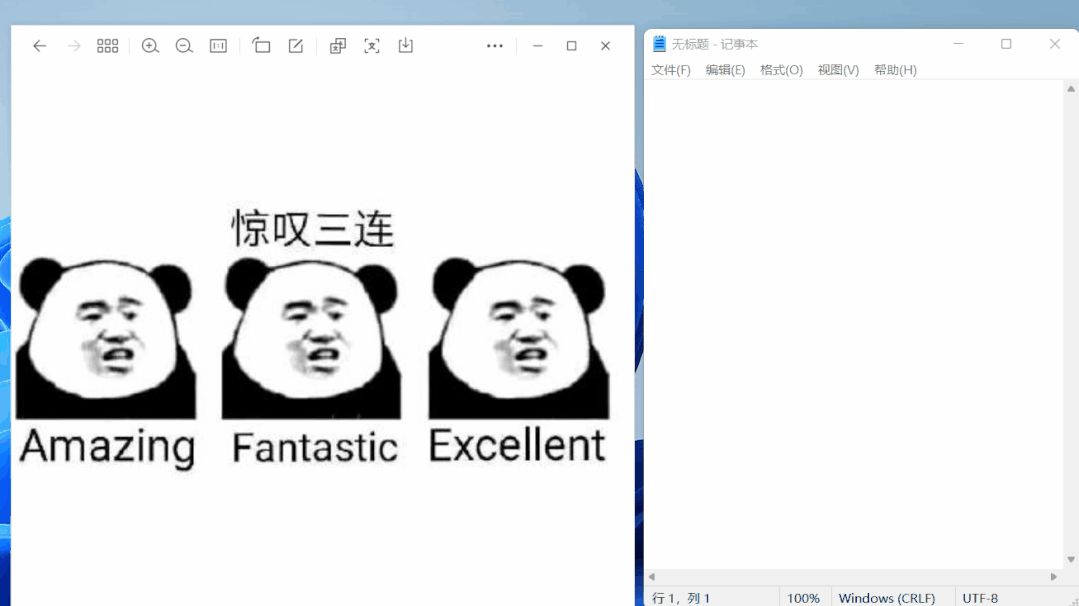Show image at actual size 1:1

coord(218,46)
